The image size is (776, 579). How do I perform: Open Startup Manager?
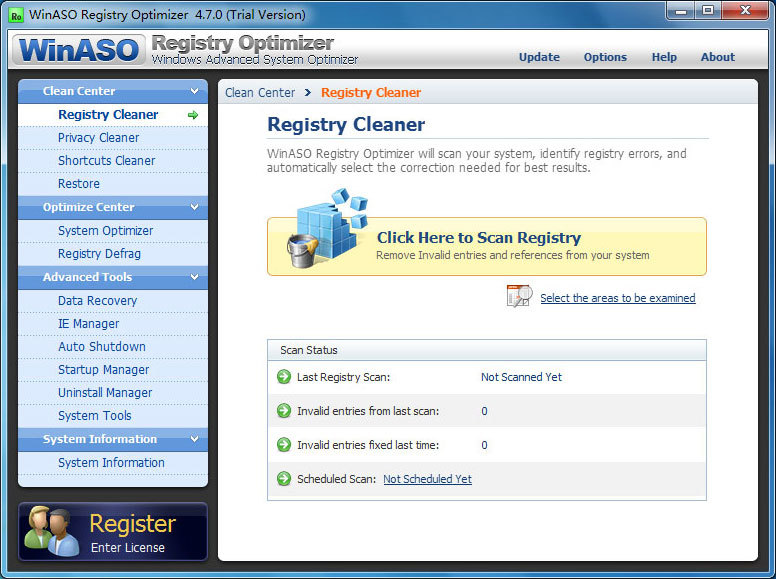[x=113, y=370]
